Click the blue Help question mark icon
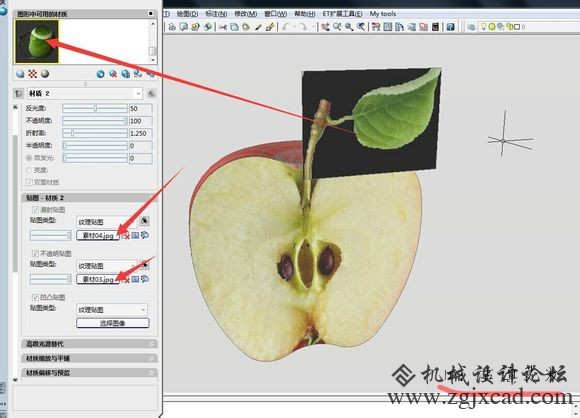 pos(450,27)
